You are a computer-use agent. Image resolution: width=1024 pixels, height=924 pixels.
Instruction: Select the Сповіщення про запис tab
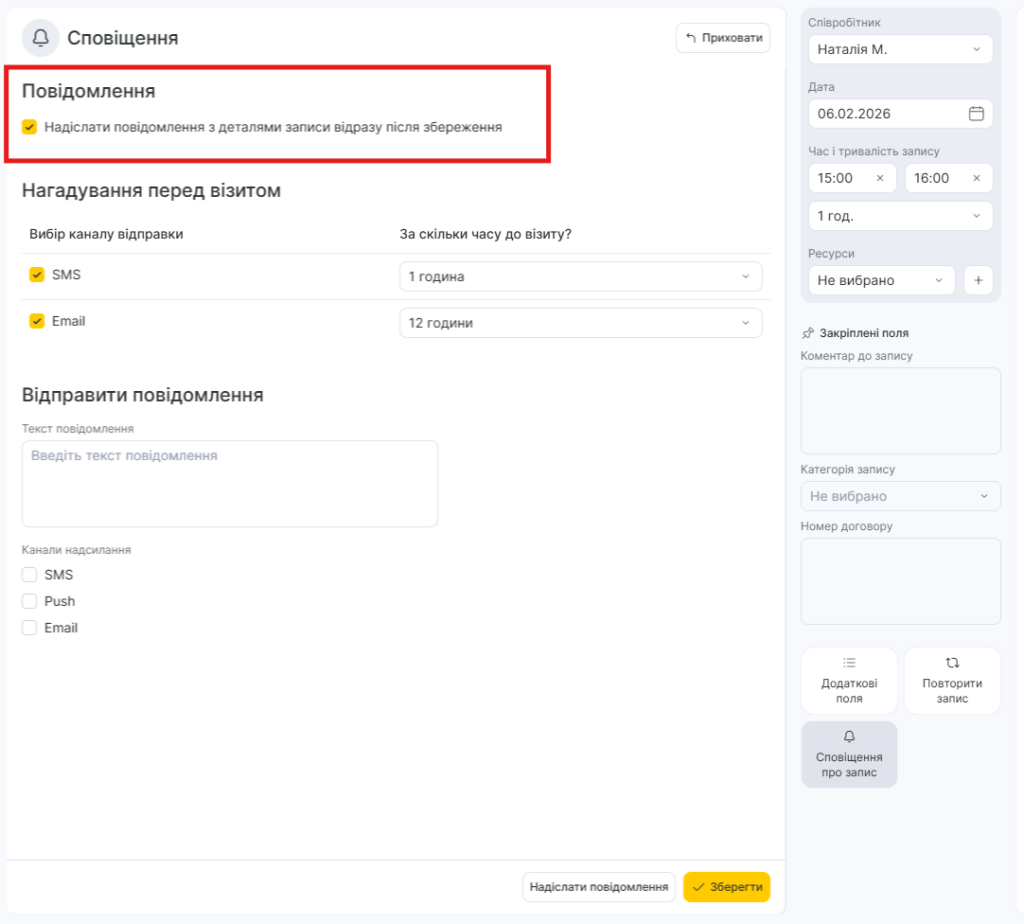point(849,755)
